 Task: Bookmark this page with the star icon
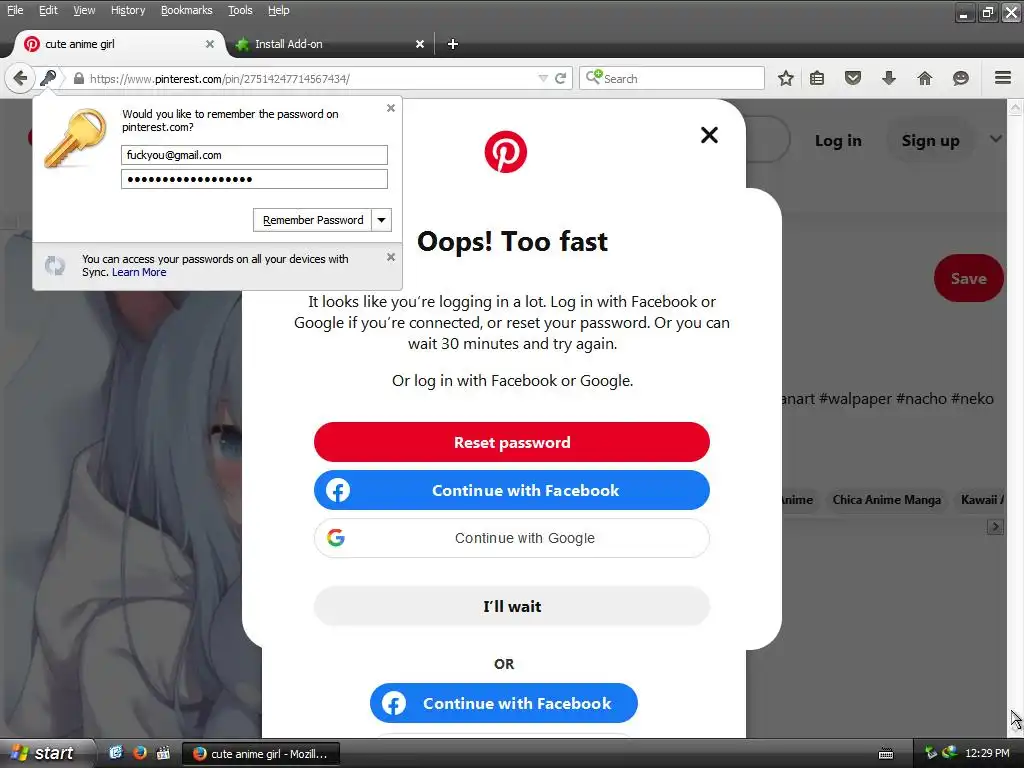point(786,78)
